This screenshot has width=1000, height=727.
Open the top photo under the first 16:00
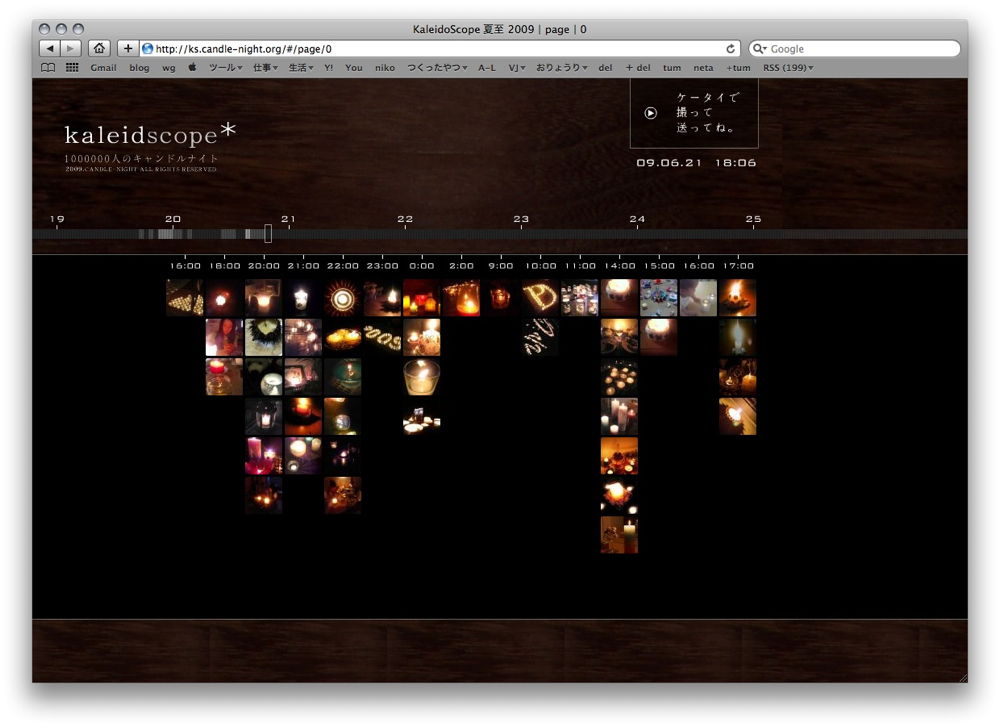coord(185,298)
